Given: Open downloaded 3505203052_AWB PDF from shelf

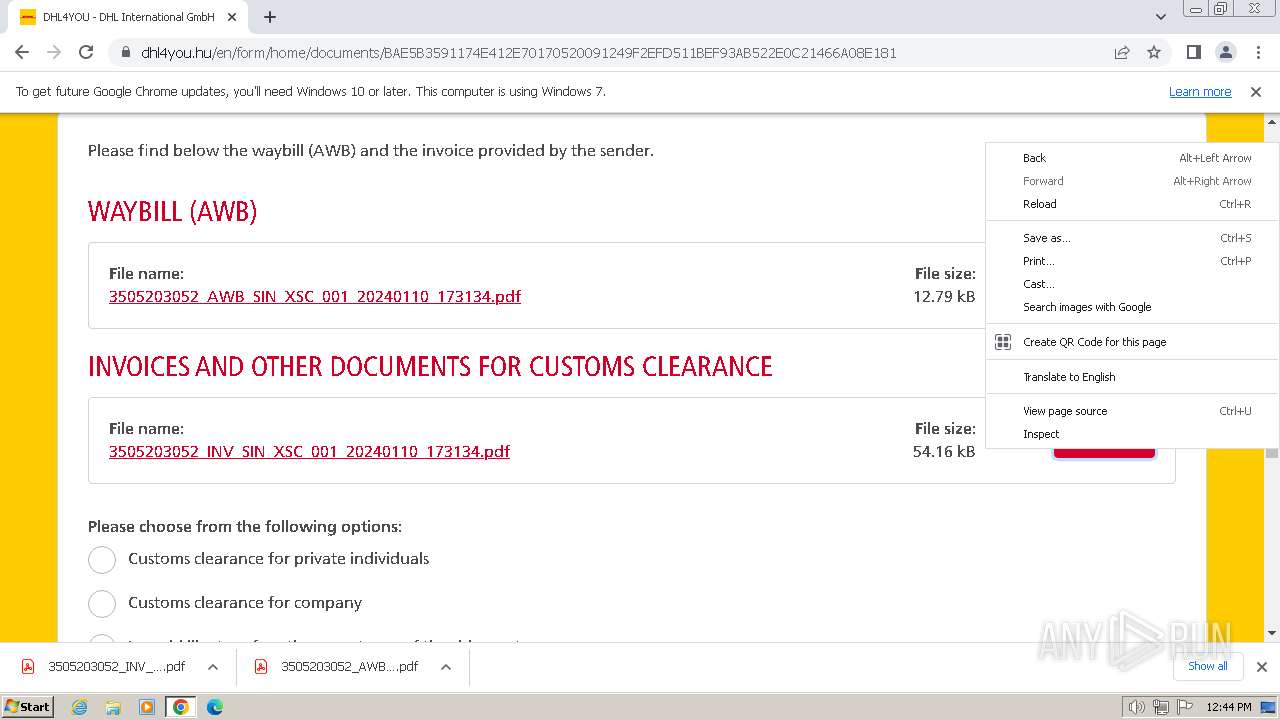Looking at the screenshot, I should [x=349, y=666].
